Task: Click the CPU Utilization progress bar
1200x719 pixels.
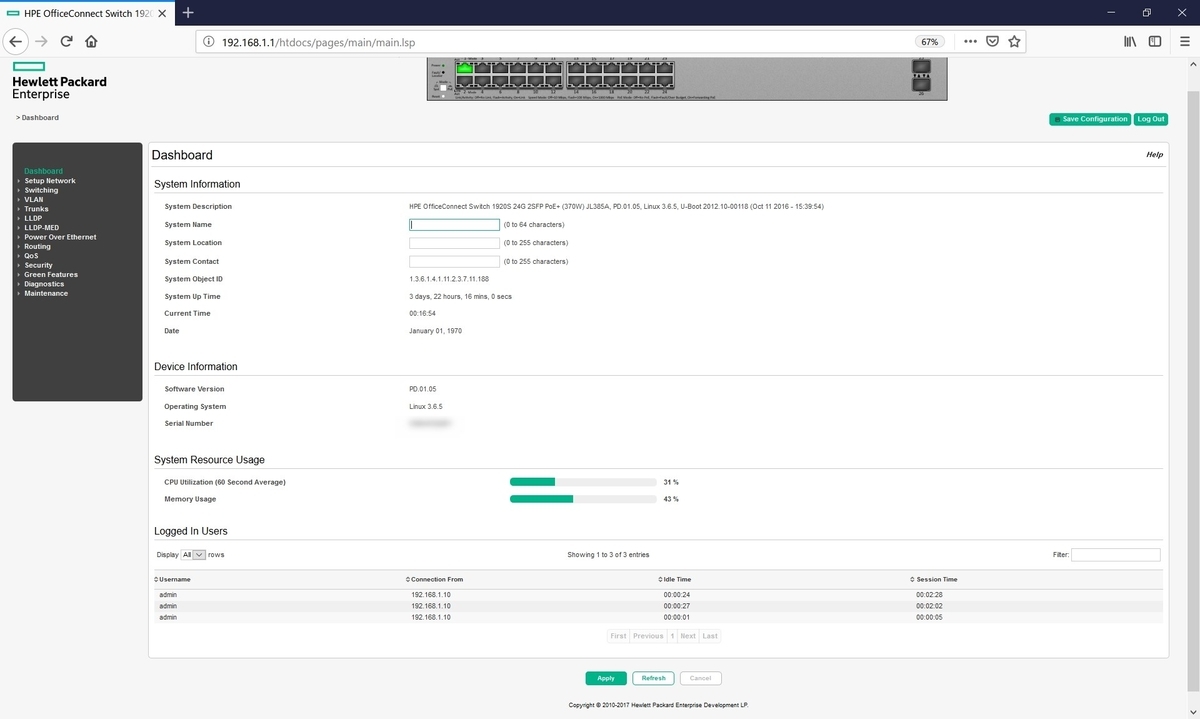Action: pyautogui.click(x=584, y=482)
